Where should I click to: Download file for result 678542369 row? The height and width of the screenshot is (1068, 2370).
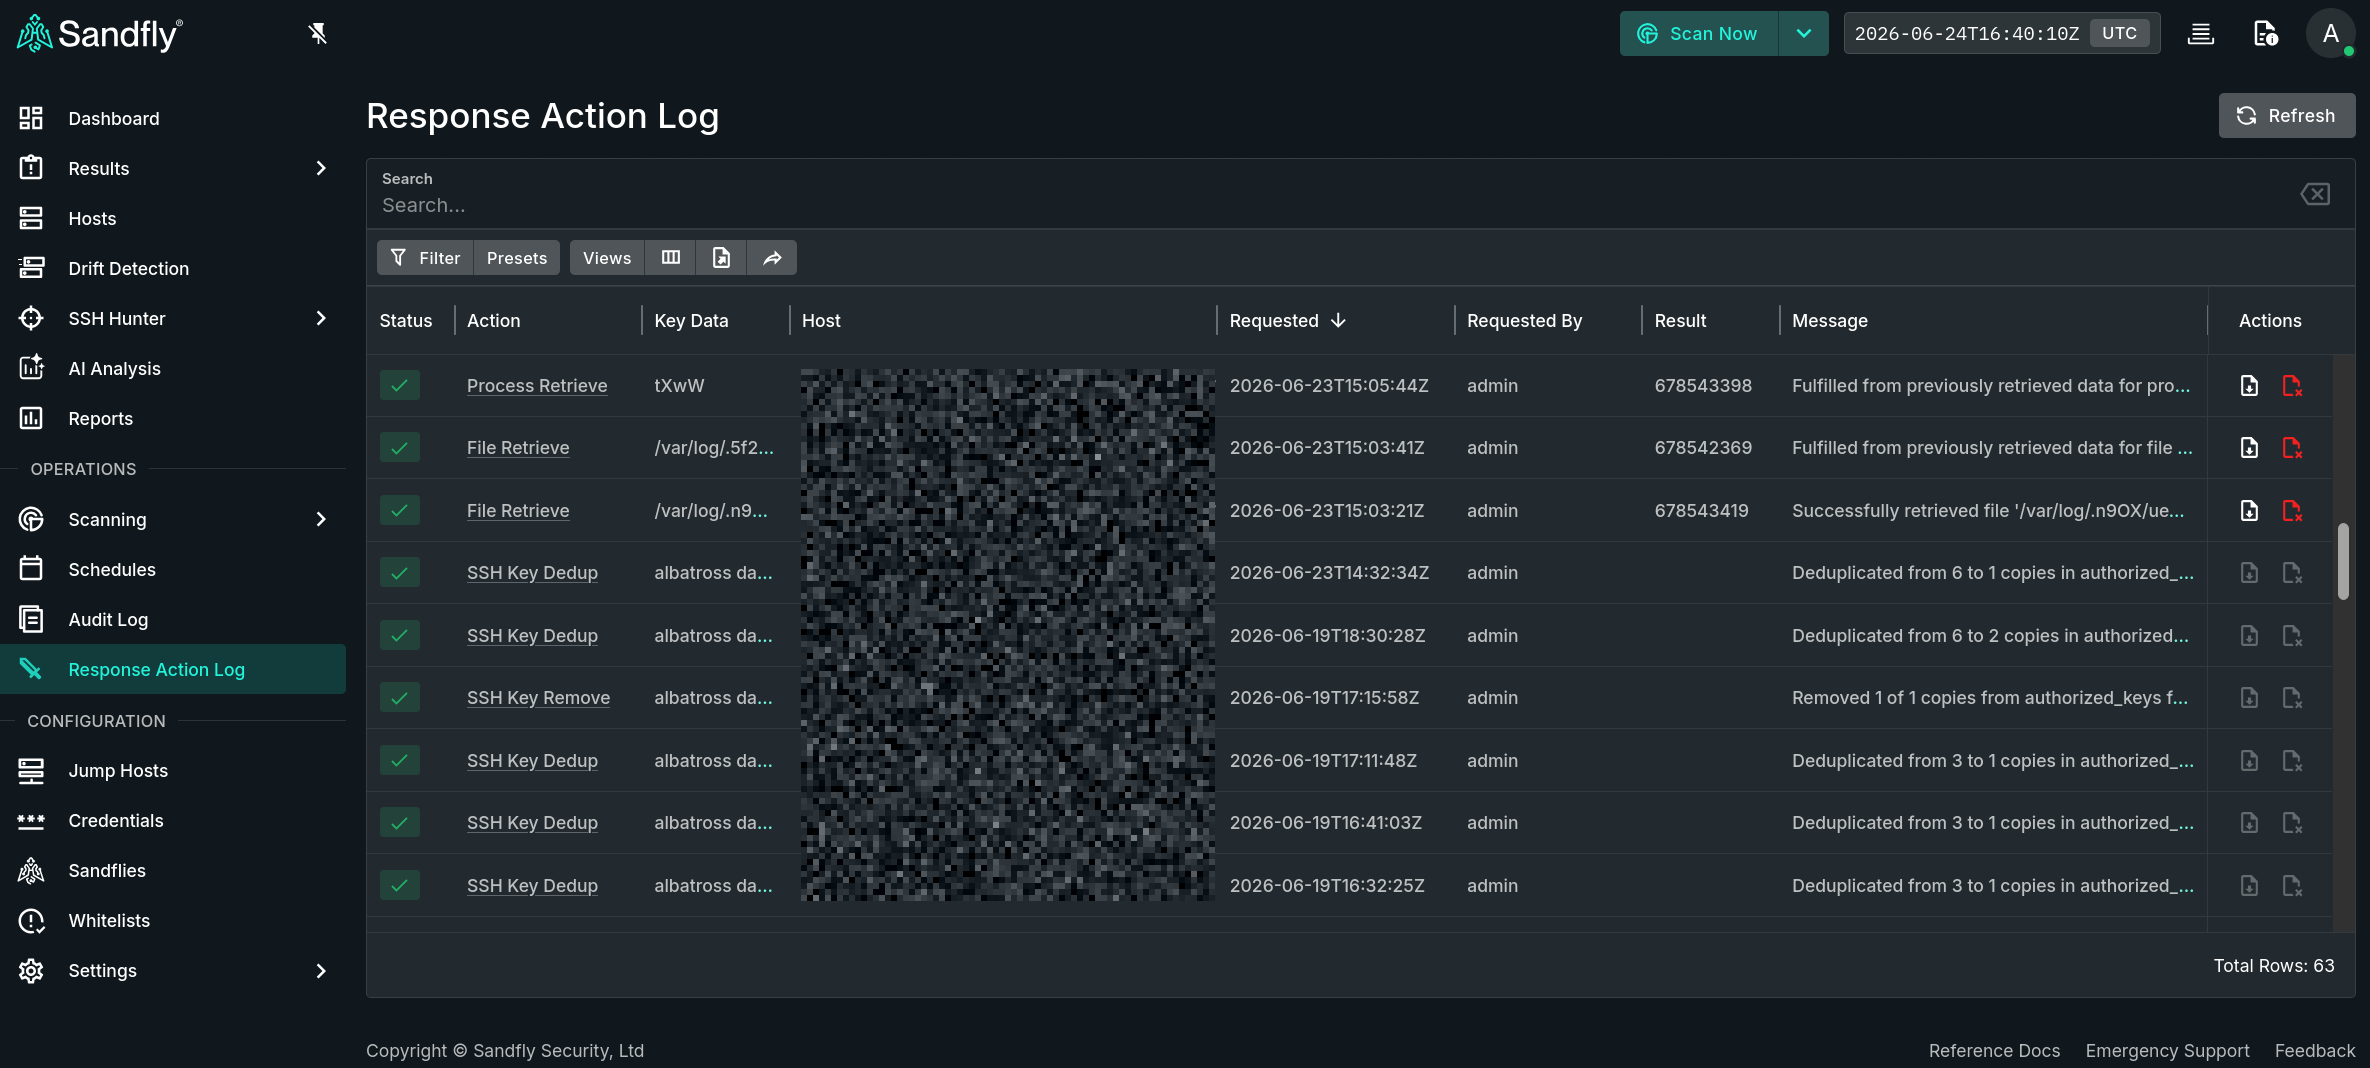[2249, 447]
